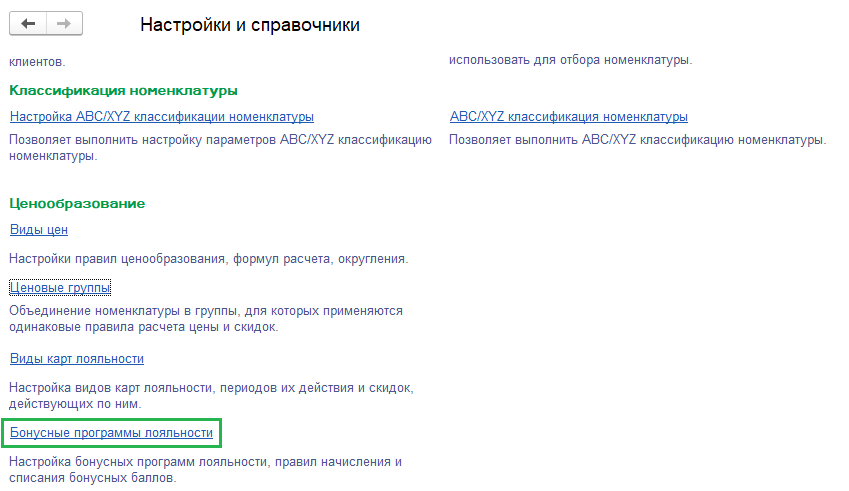
Task: Select description 'Позволяет выполнить ABC/XYZ классификацию номенклатуры.'
Action: [x=637, y=140]
